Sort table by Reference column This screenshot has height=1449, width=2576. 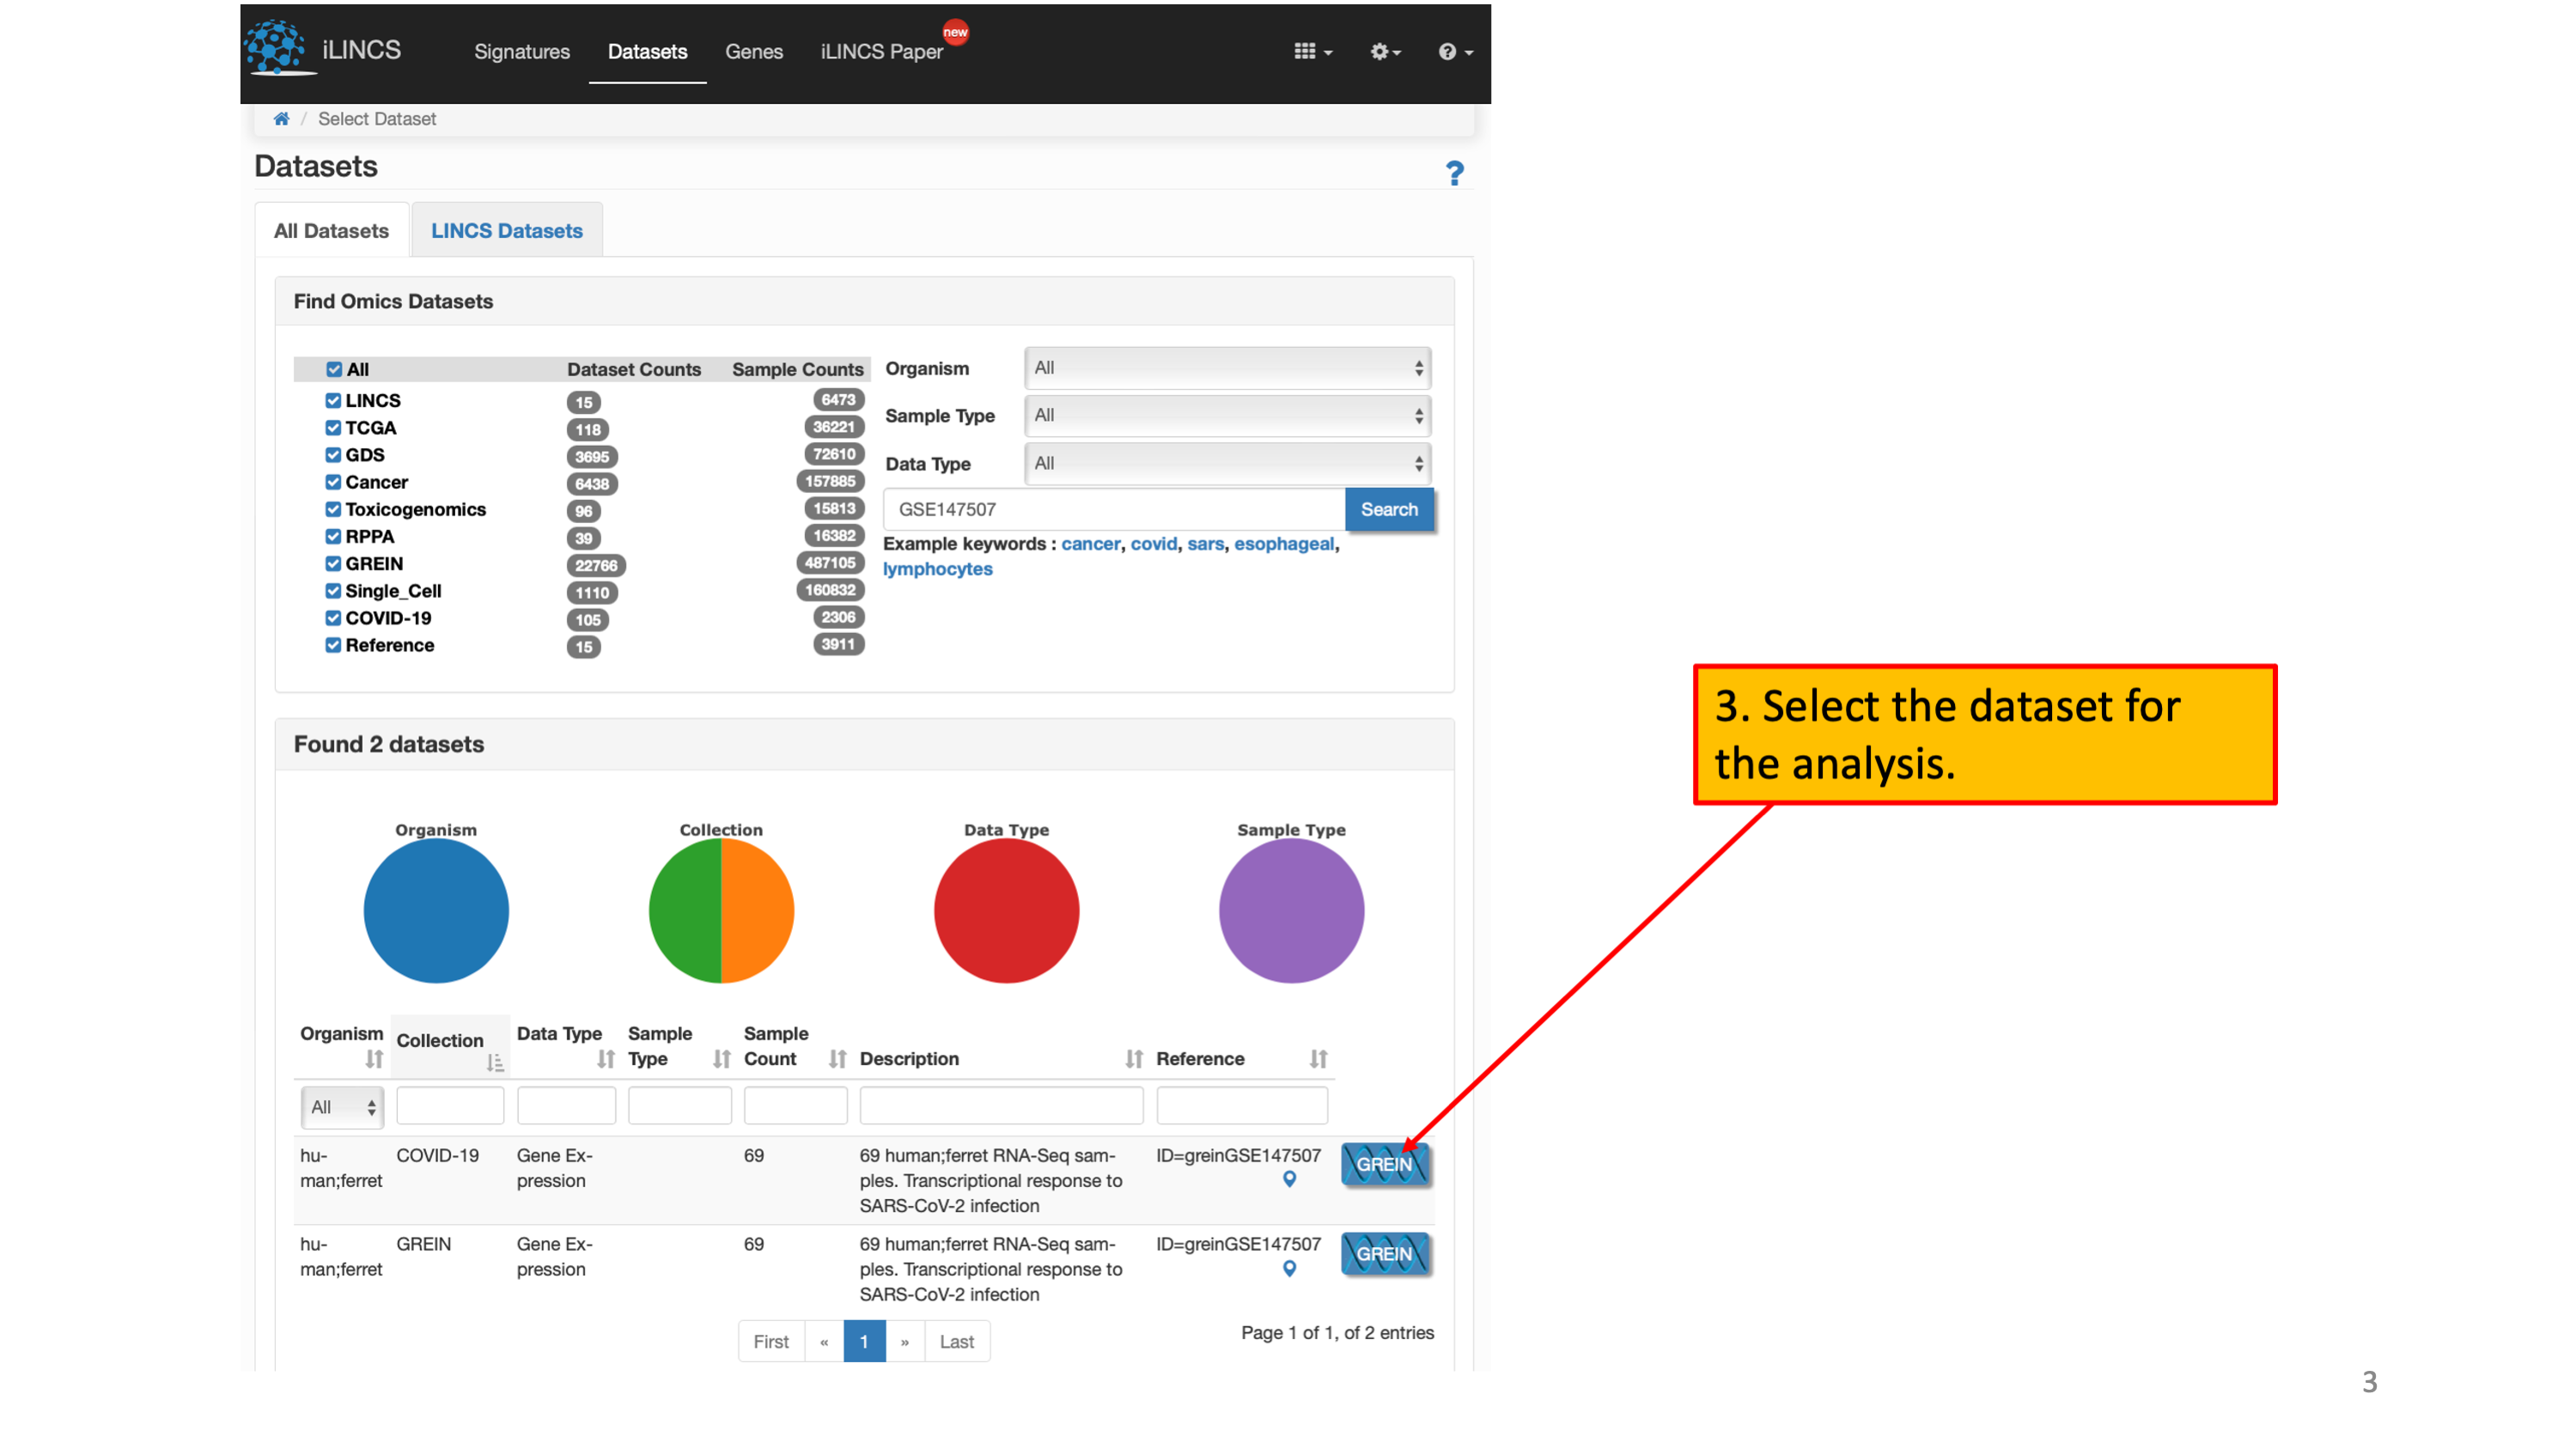pyautogui.click(x=1318, y=1058)
